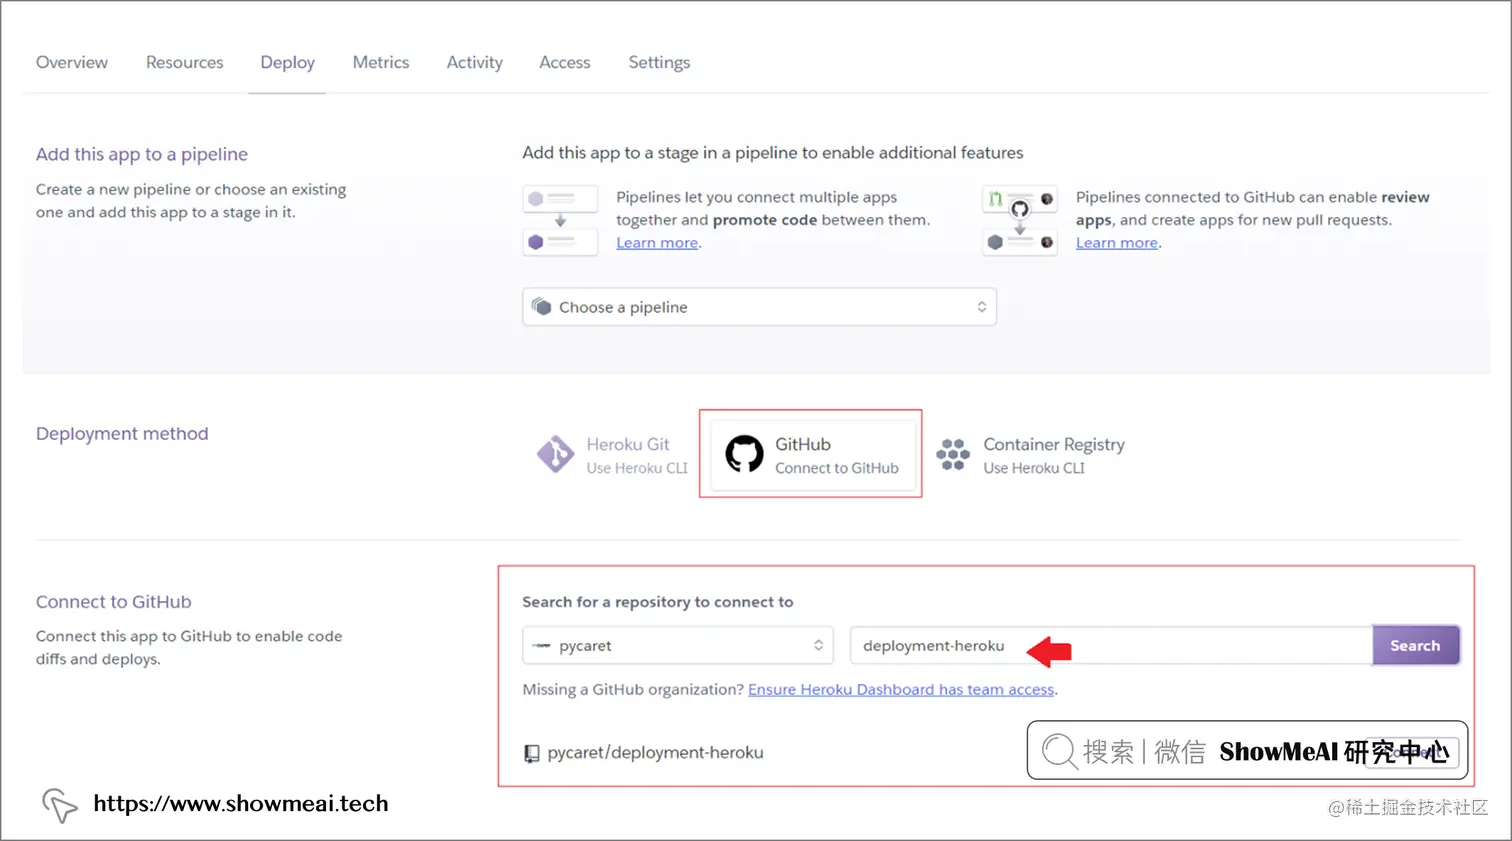Open Ensure Heroku Dashboard has team access link
1512x841 pixels.
click(901, 689)
